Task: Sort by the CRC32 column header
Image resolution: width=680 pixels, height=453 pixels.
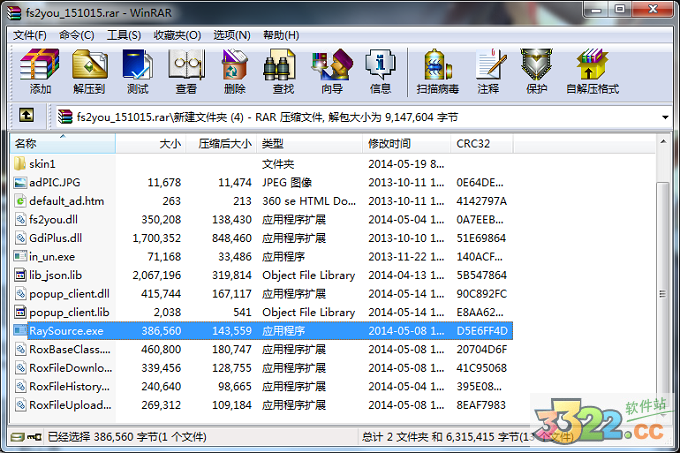Action: 482,143
